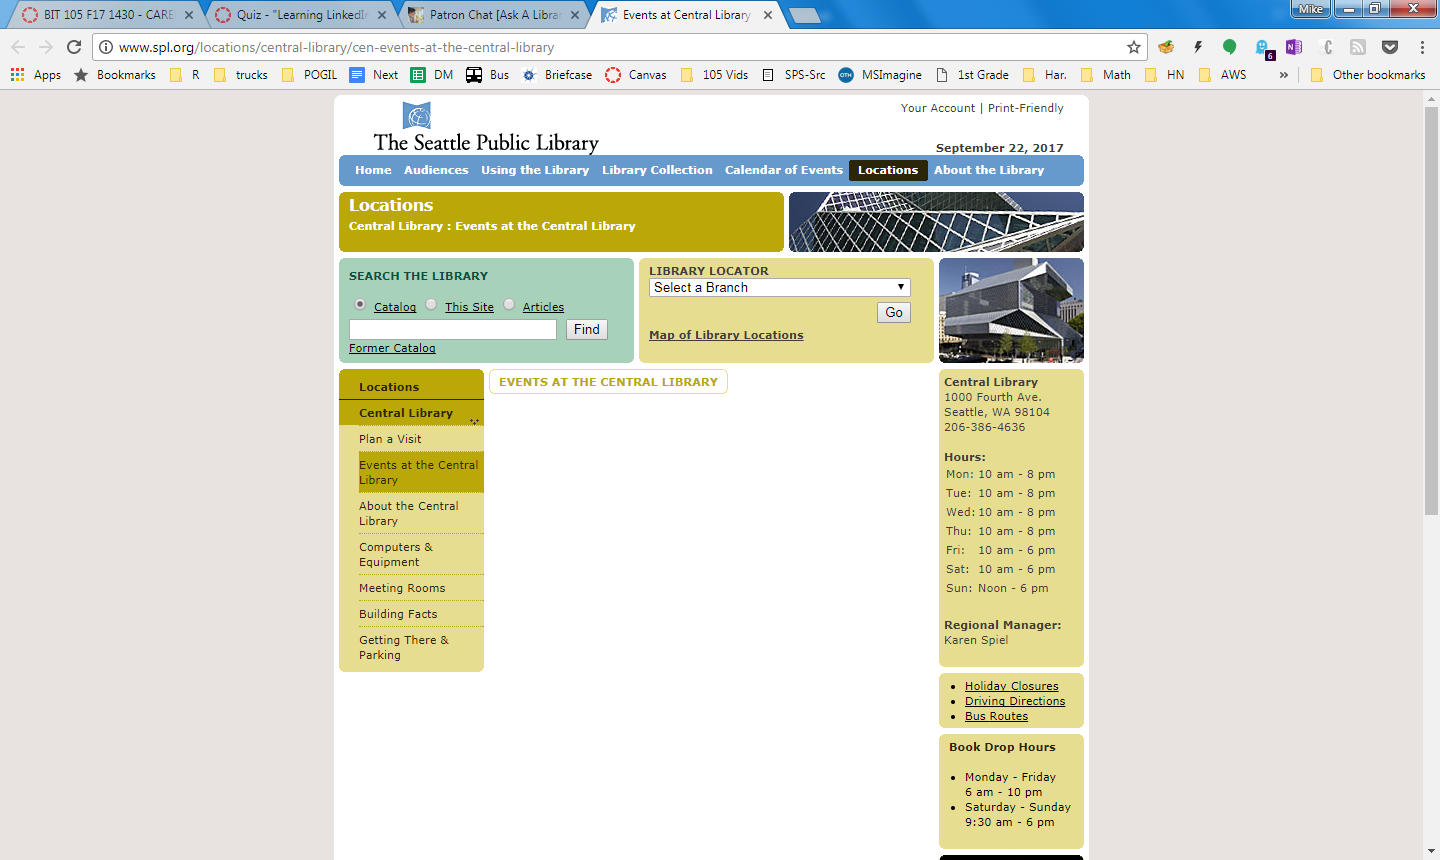Open the Select a Branch dropdown
The image size is (1440, 860).
pyautogui.click(x=780, y=287)
